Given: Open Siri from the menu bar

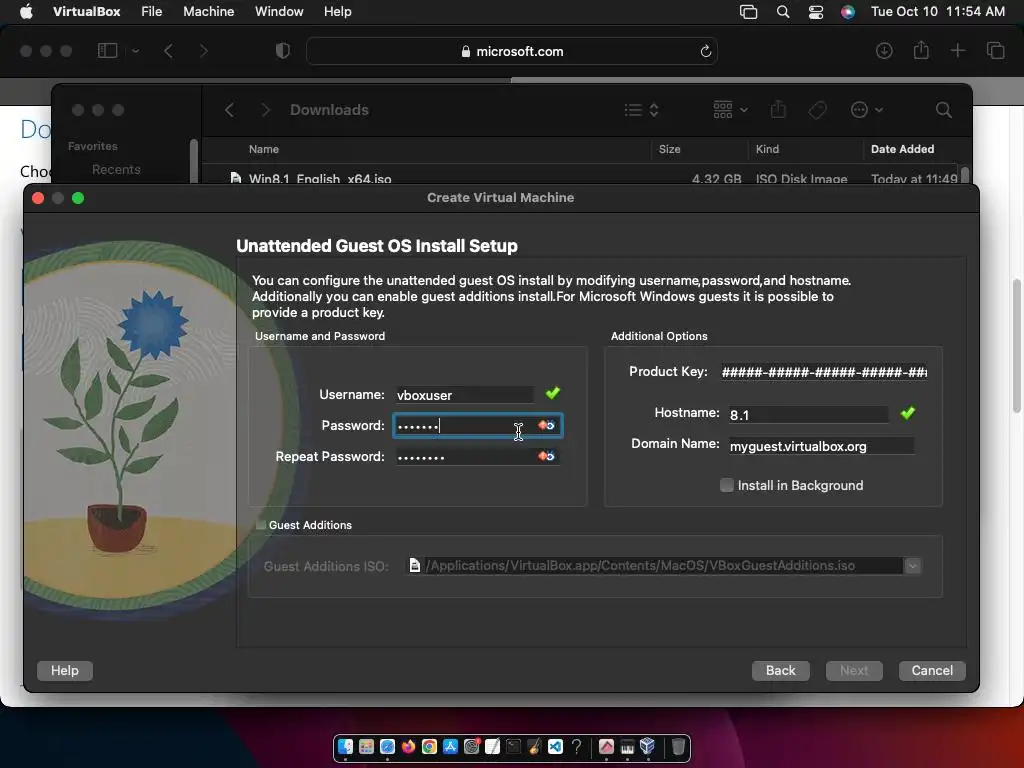Looking at the screenshot, I should (x=848, y=12).
